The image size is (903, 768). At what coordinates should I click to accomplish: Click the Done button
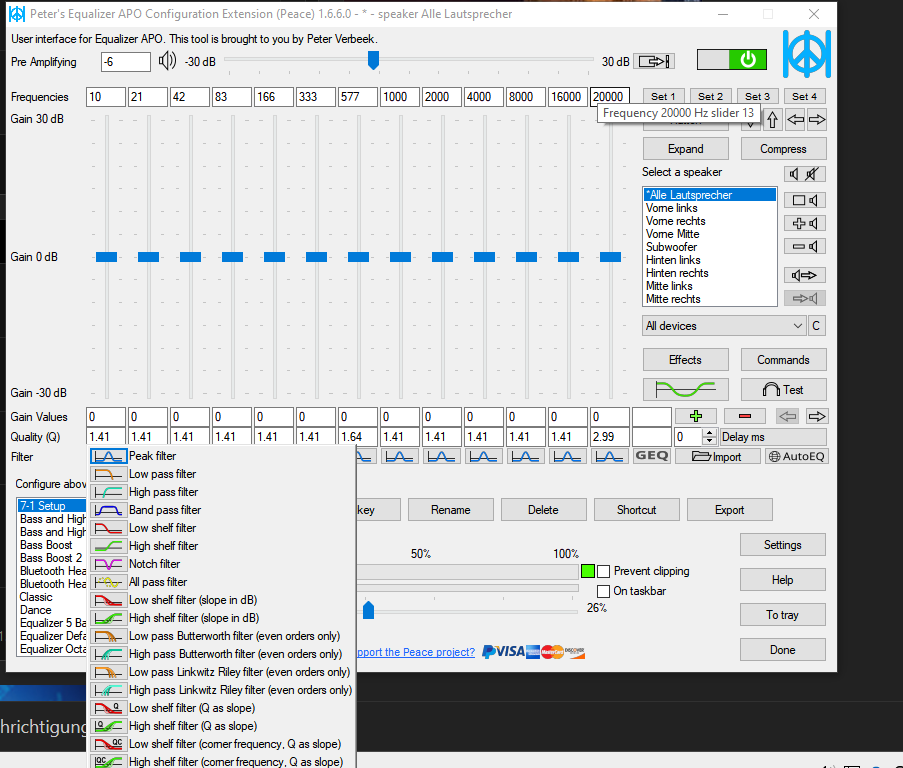(x=783, y=649)
